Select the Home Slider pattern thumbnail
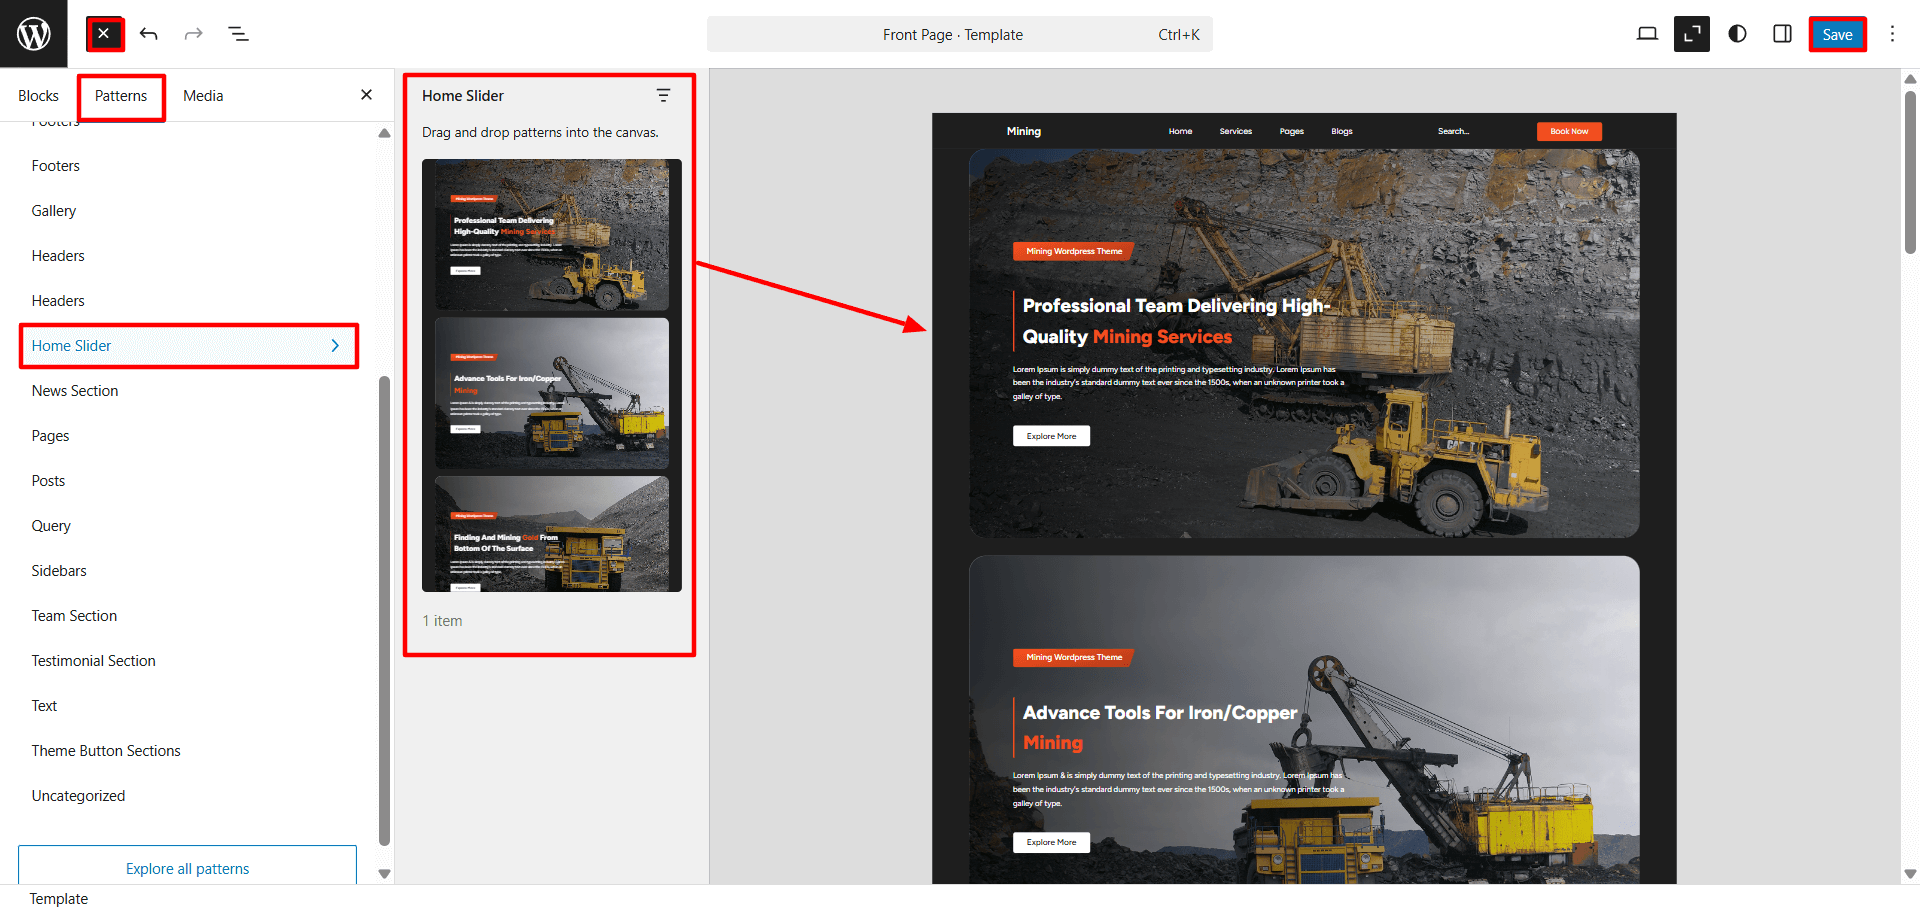Screen dimensions: 1920x912 pyautogui.click(x=551, y=375)
